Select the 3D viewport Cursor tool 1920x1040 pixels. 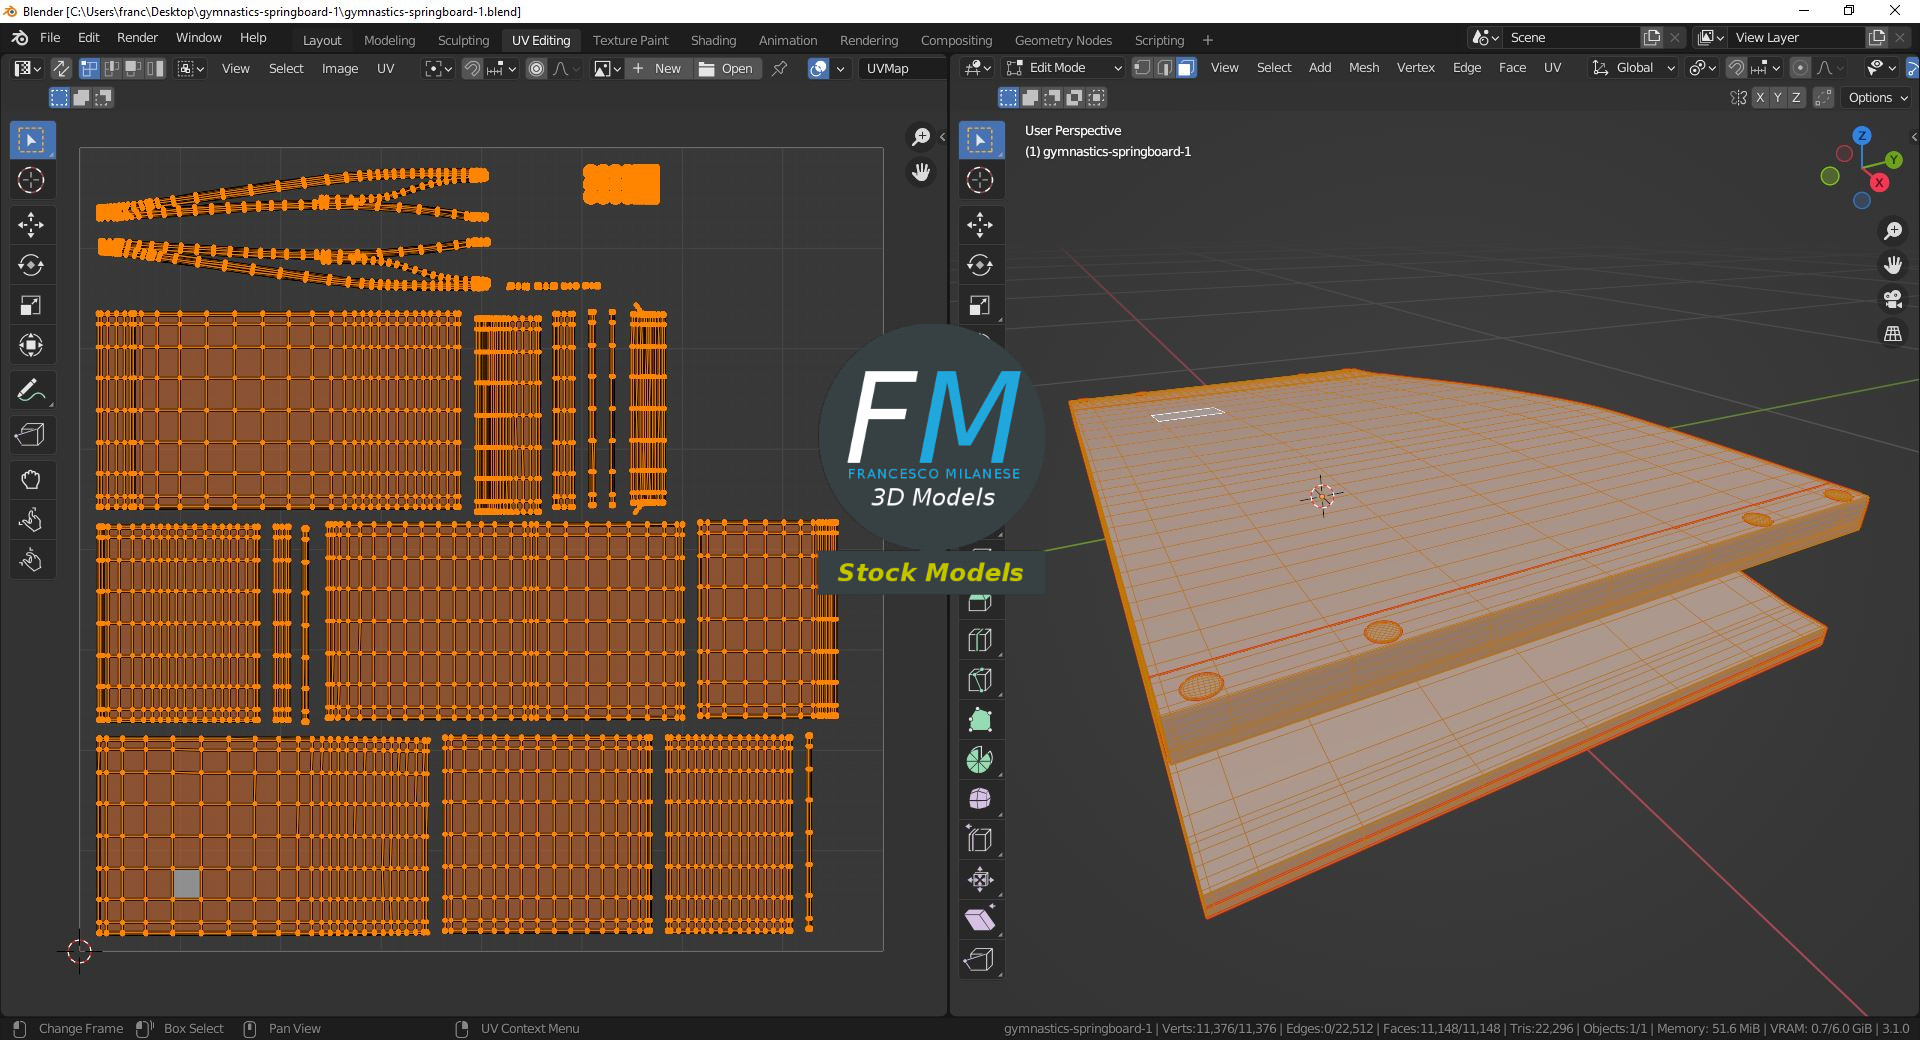[x=981, y=180]
